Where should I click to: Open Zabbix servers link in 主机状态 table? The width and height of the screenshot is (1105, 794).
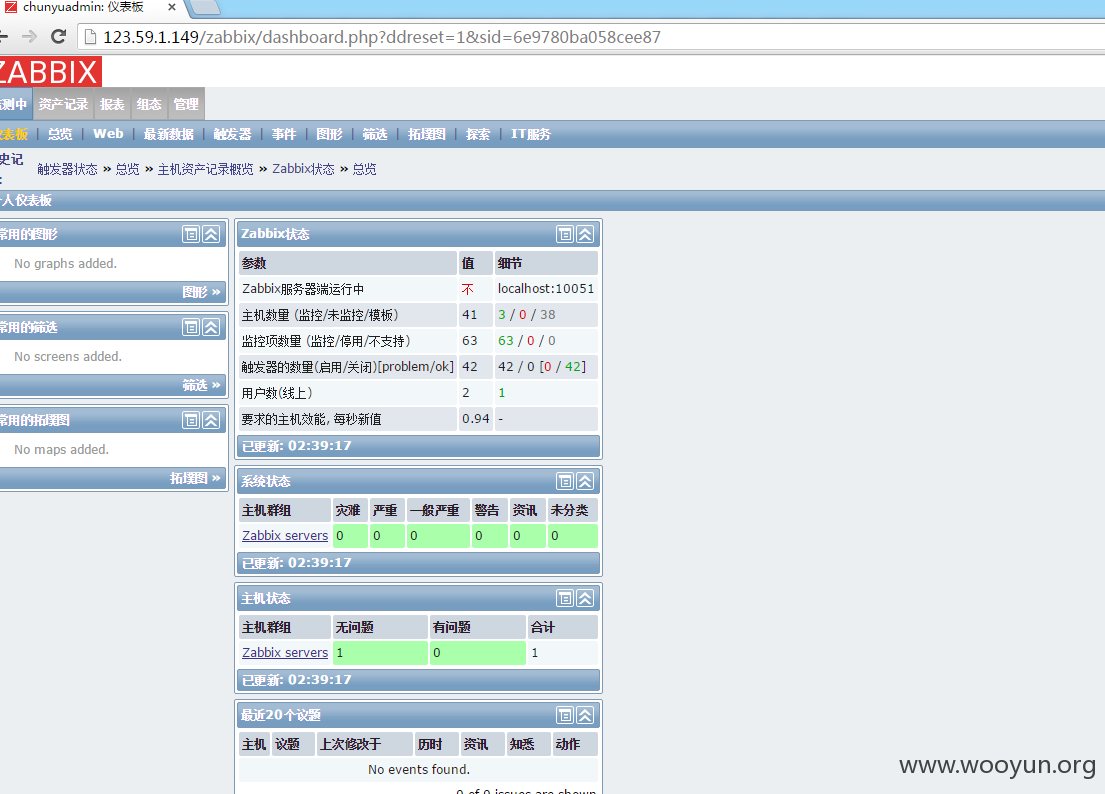point(285,652)
